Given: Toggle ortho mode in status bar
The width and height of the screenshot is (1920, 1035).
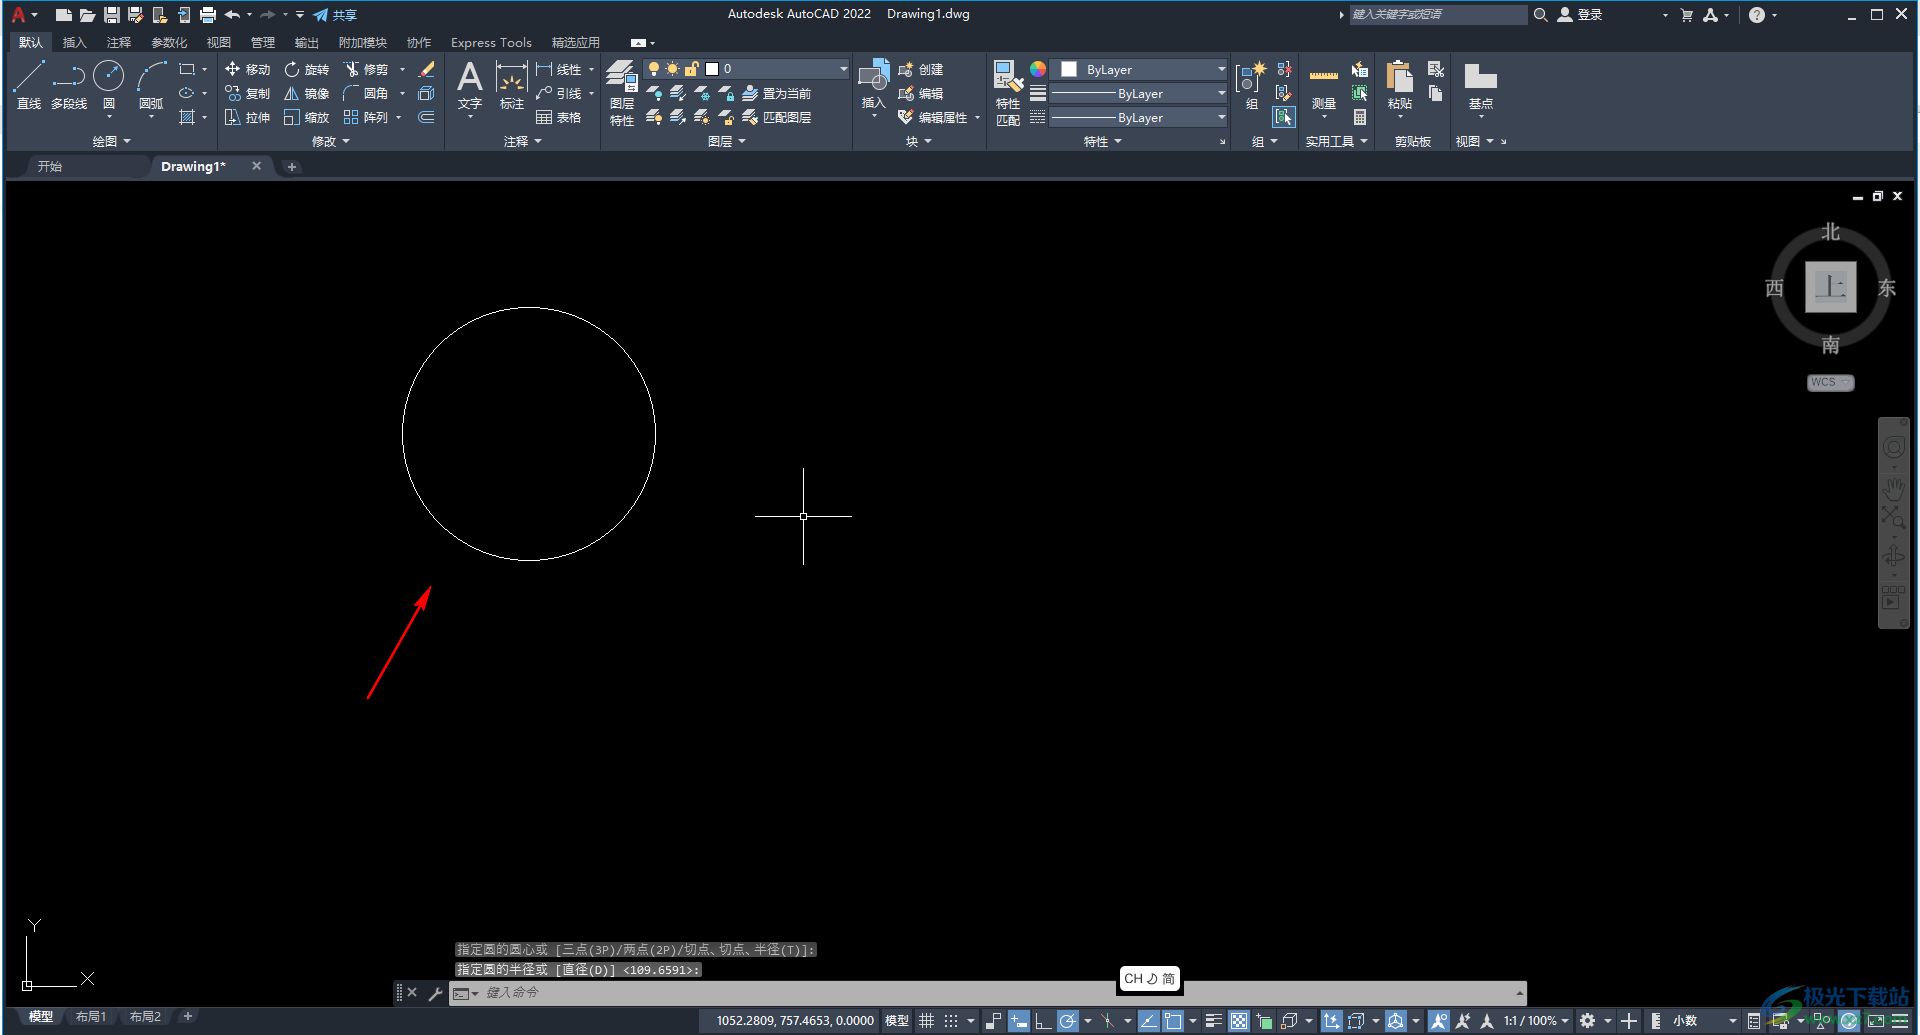Looking at the screenshot, I should 1043,1021.
